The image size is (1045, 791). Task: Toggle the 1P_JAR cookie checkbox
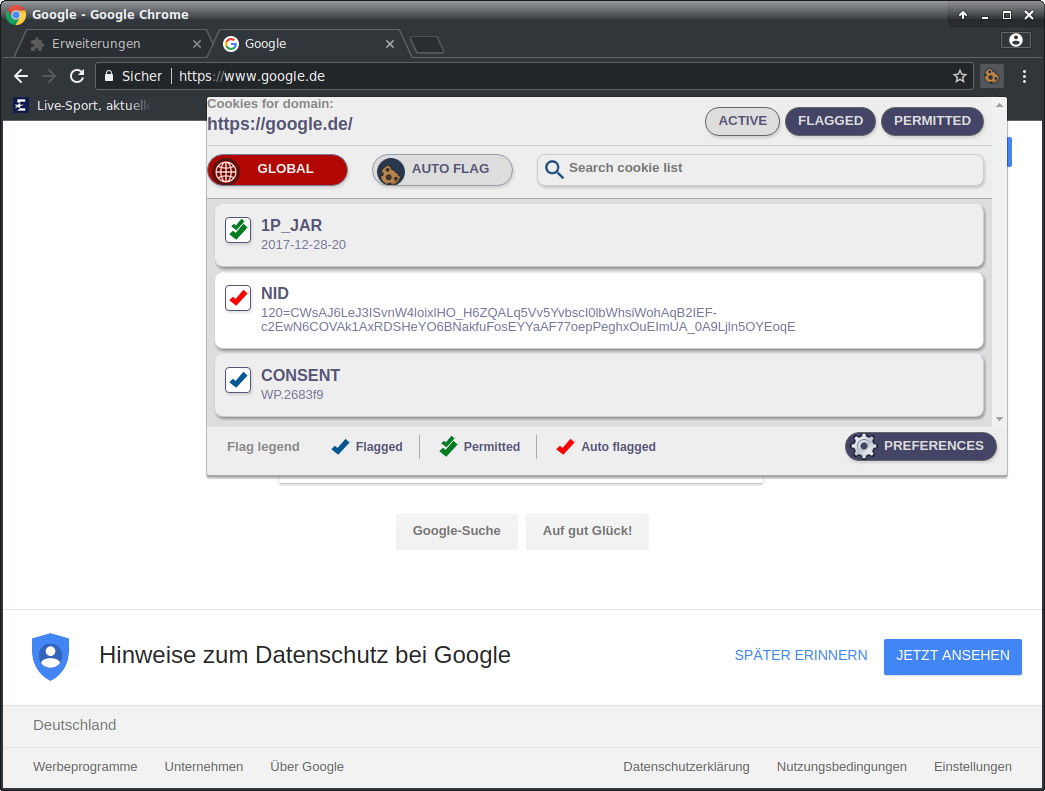click(238, 230)
